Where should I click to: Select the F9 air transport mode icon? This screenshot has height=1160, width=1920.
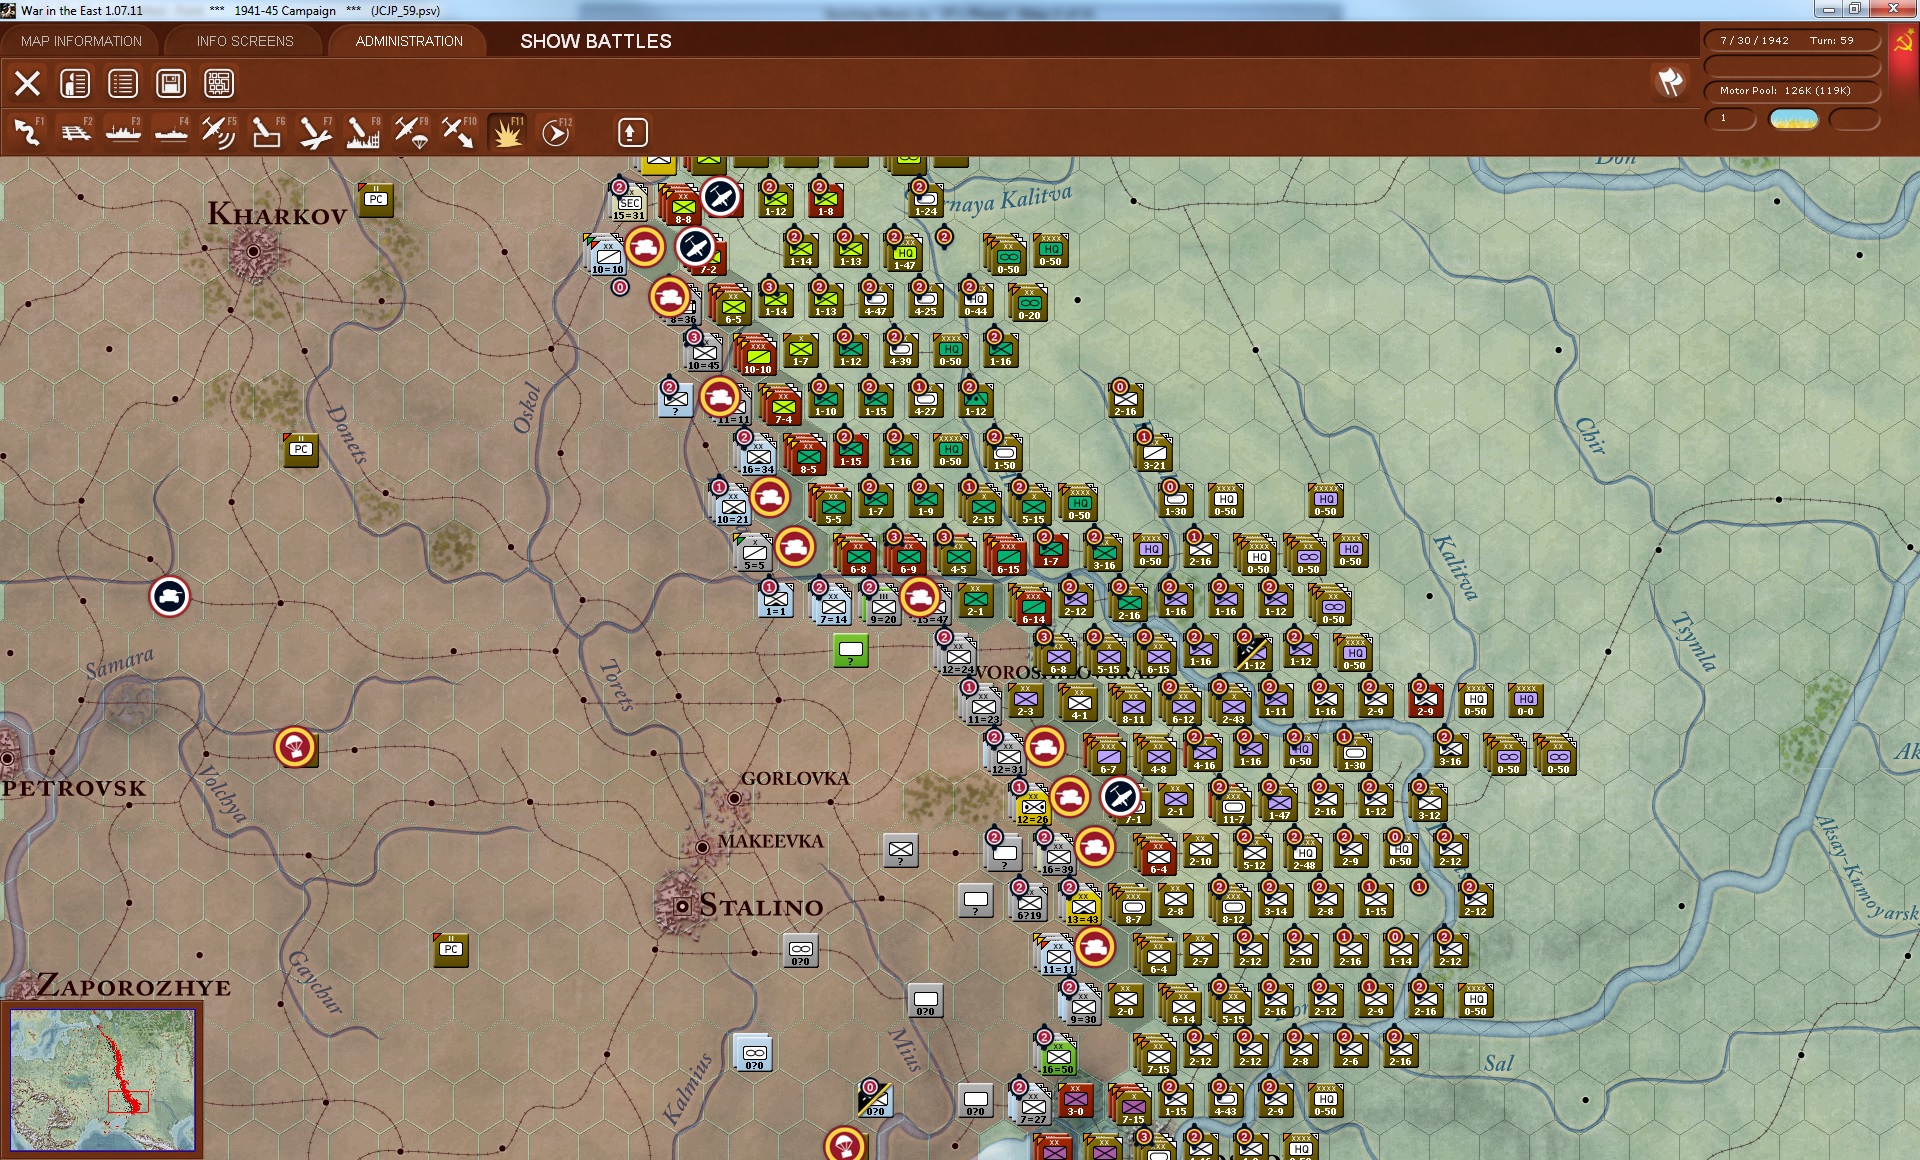click(411, 132)
